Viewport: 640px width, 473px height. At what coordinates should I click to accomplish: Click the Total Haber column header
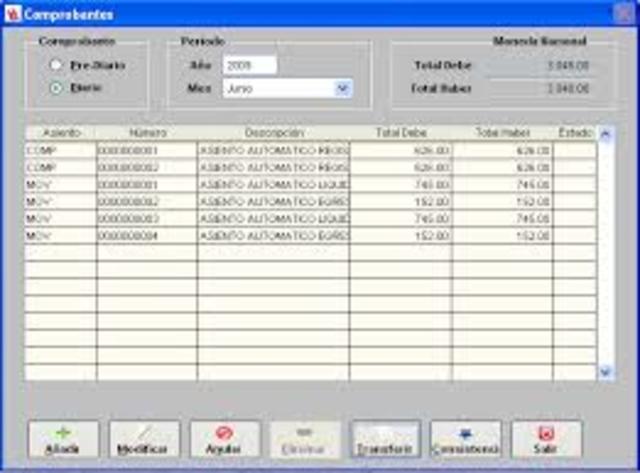point(503,133)
